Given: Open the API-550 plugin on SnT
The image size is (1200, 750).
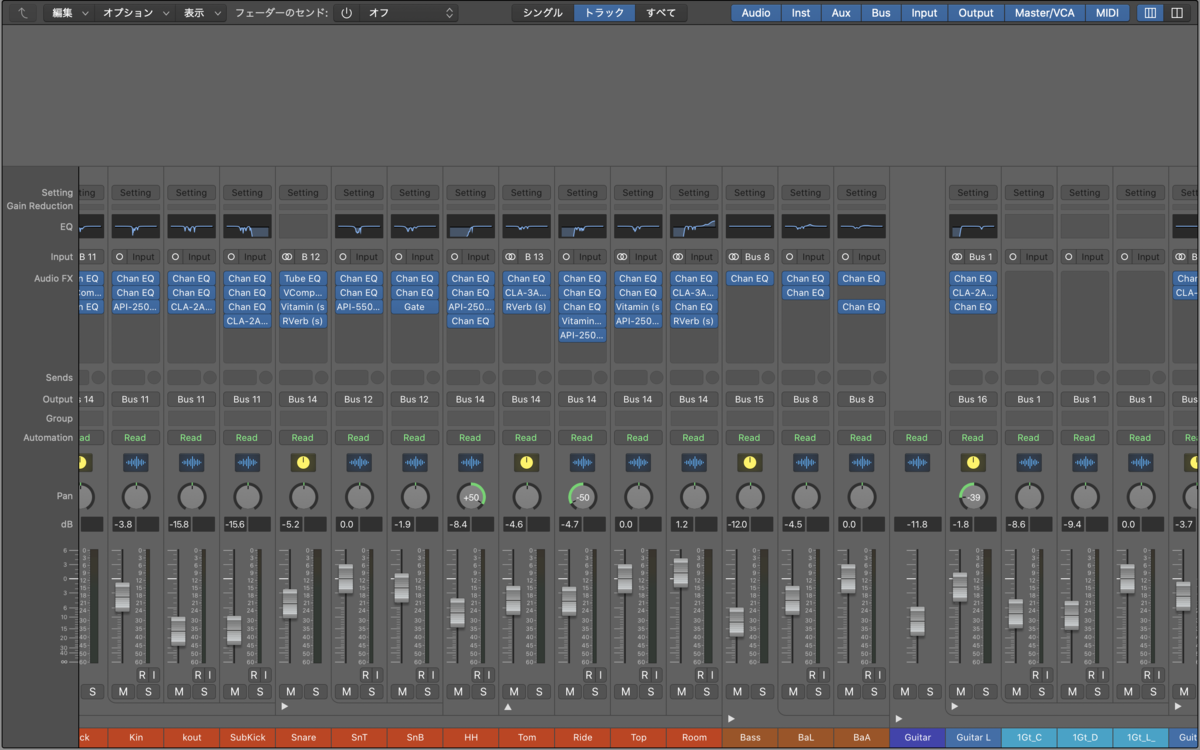Looking at the screenshot, I should pyautogui.click(x=358, y=307).
